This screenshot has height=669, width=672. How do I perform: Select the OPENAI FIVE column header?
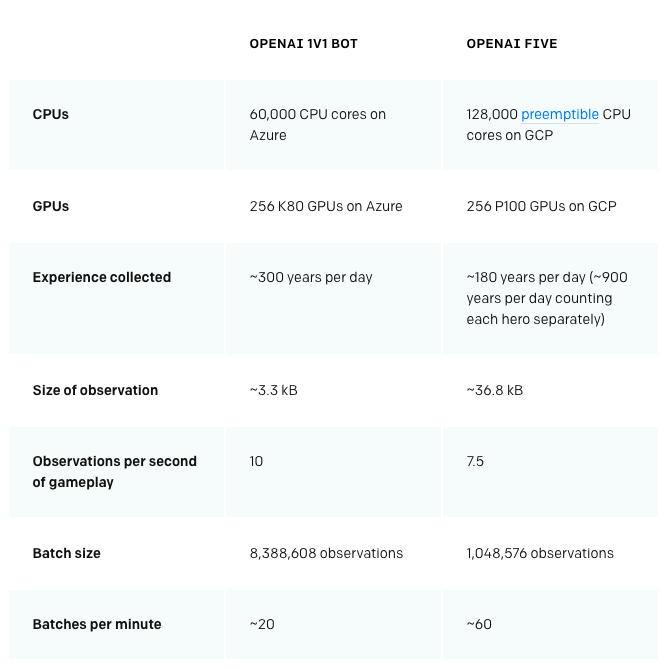(x=511, y=44)
